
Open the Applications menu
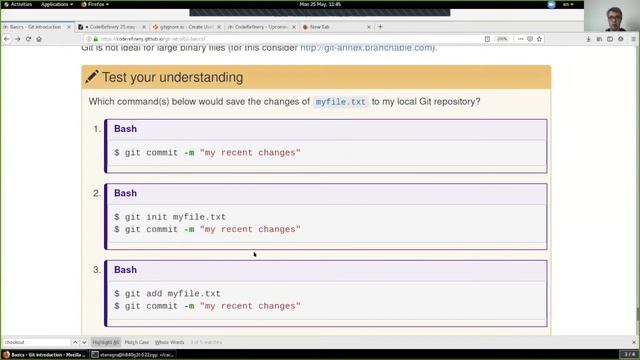click(x=57, y=4)
